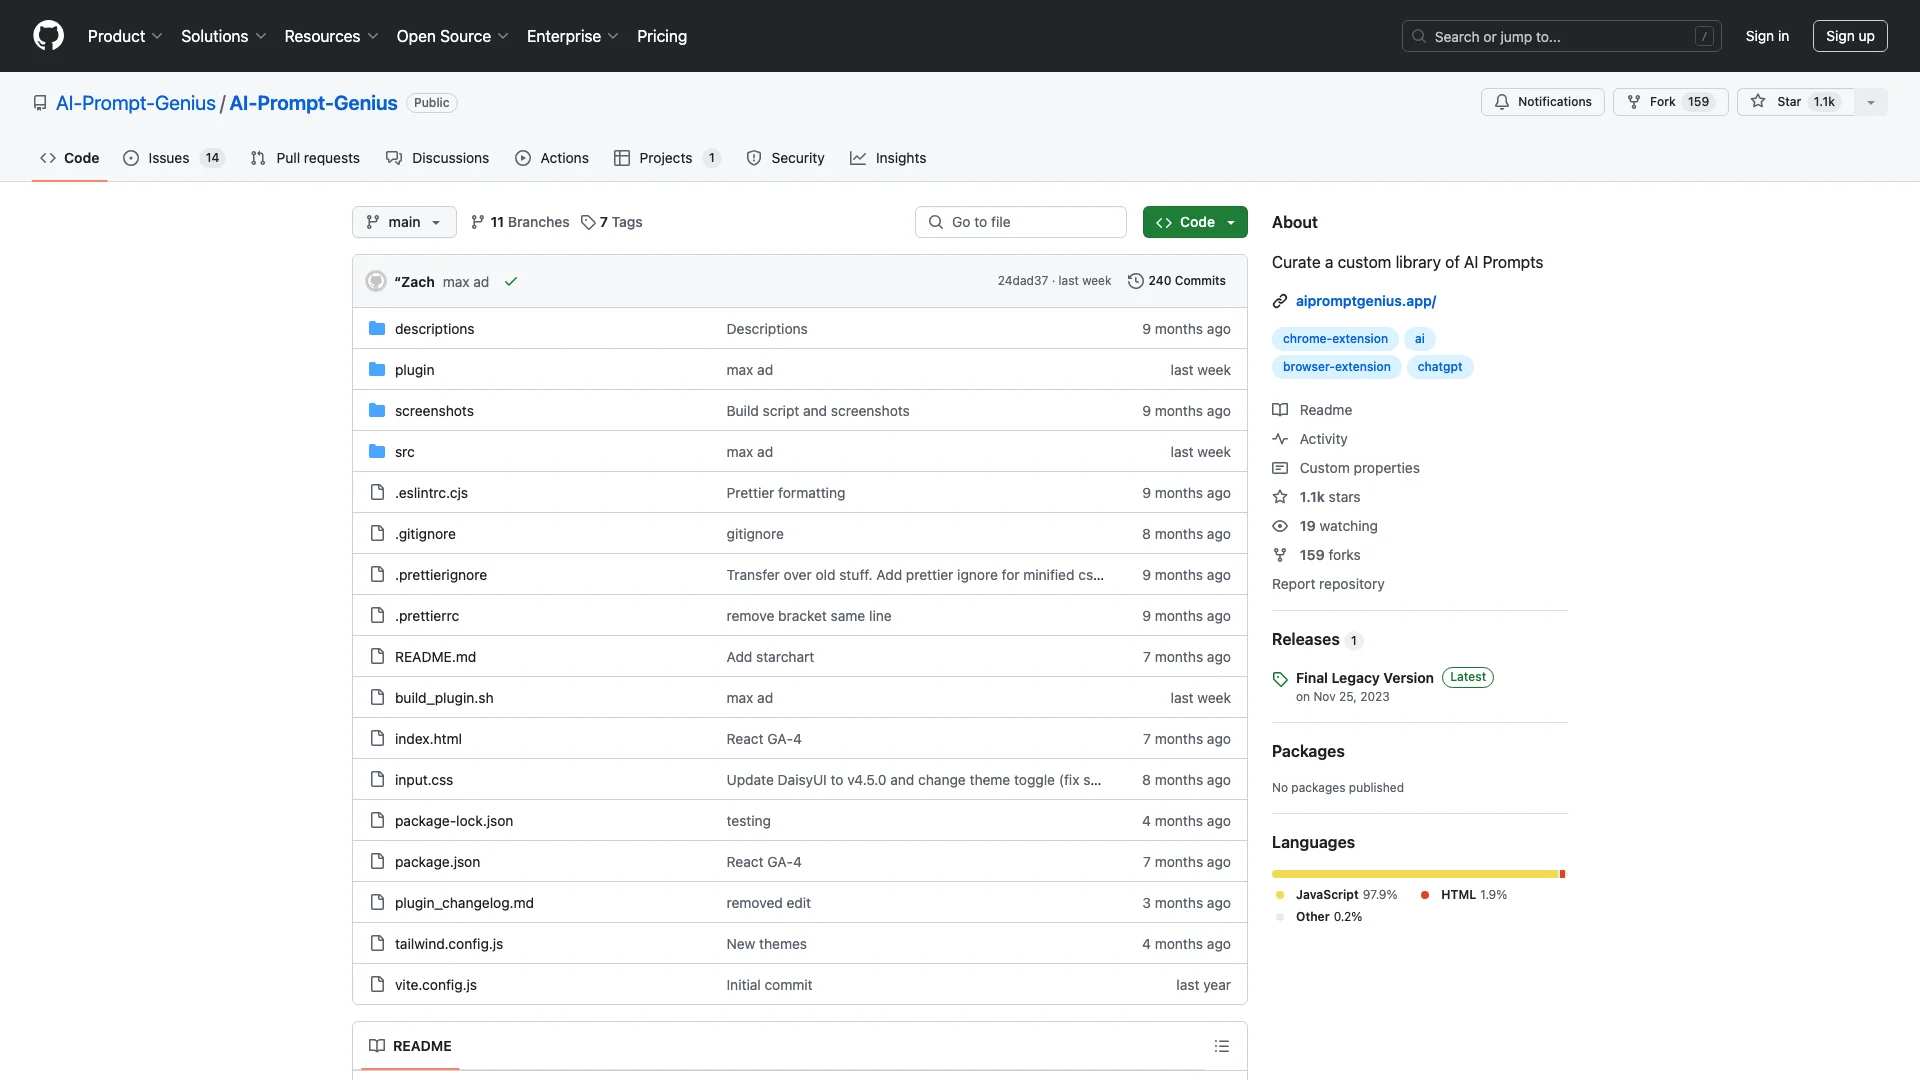Screen dimensions: 1920x1080
Task: Expand the main branch selector
Action: 402,222
